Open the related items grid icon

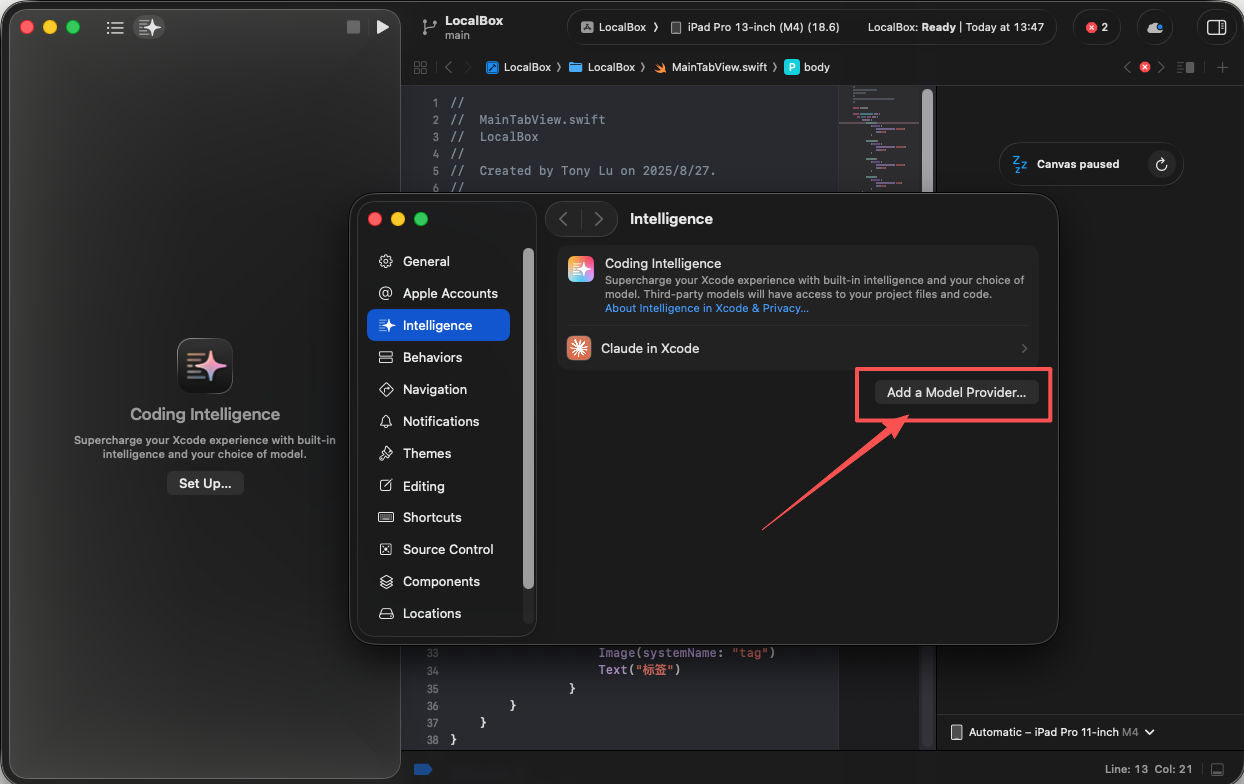click(x=420, y=67)
